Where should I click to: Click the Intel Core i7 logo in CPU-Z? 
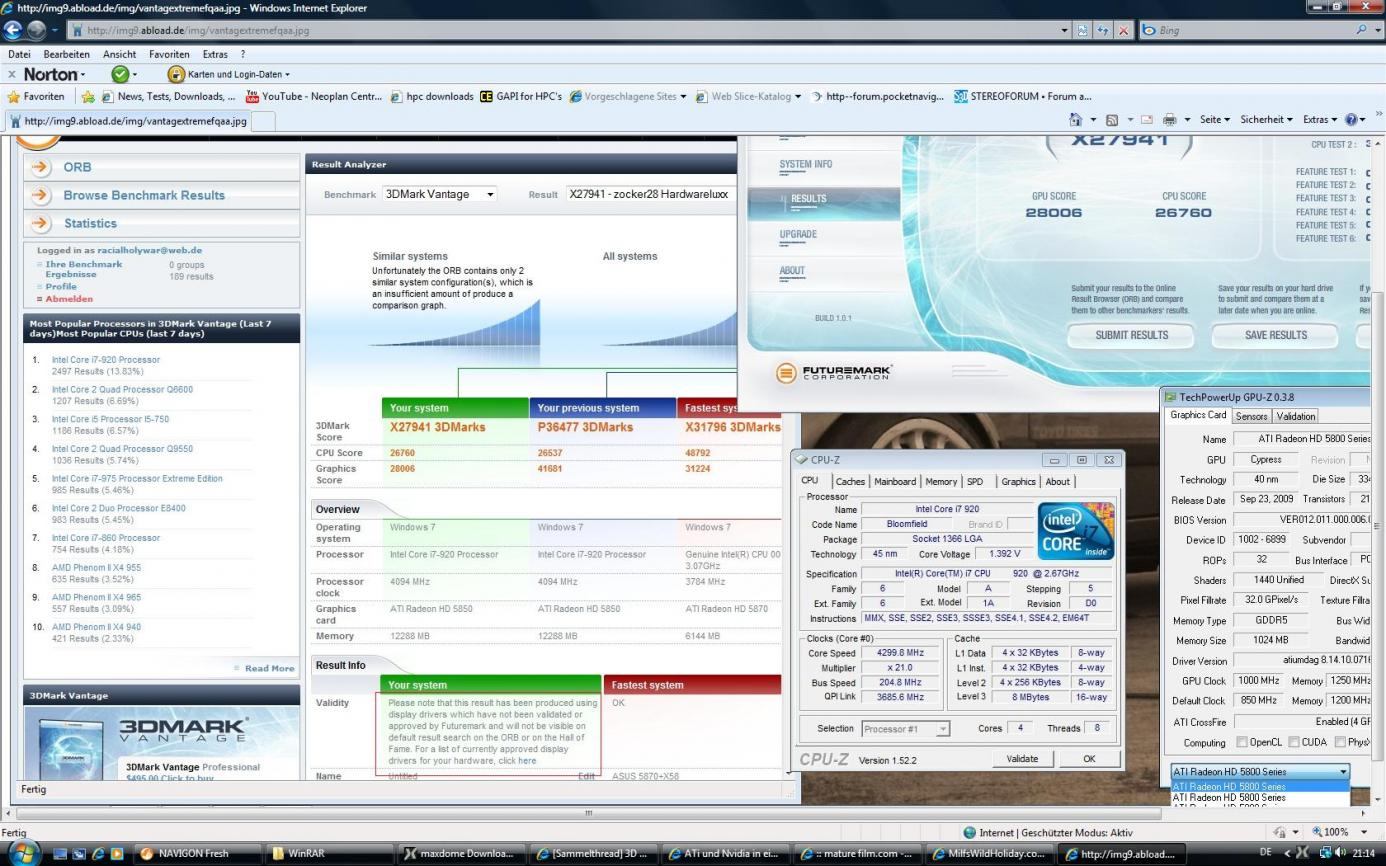1076,530
